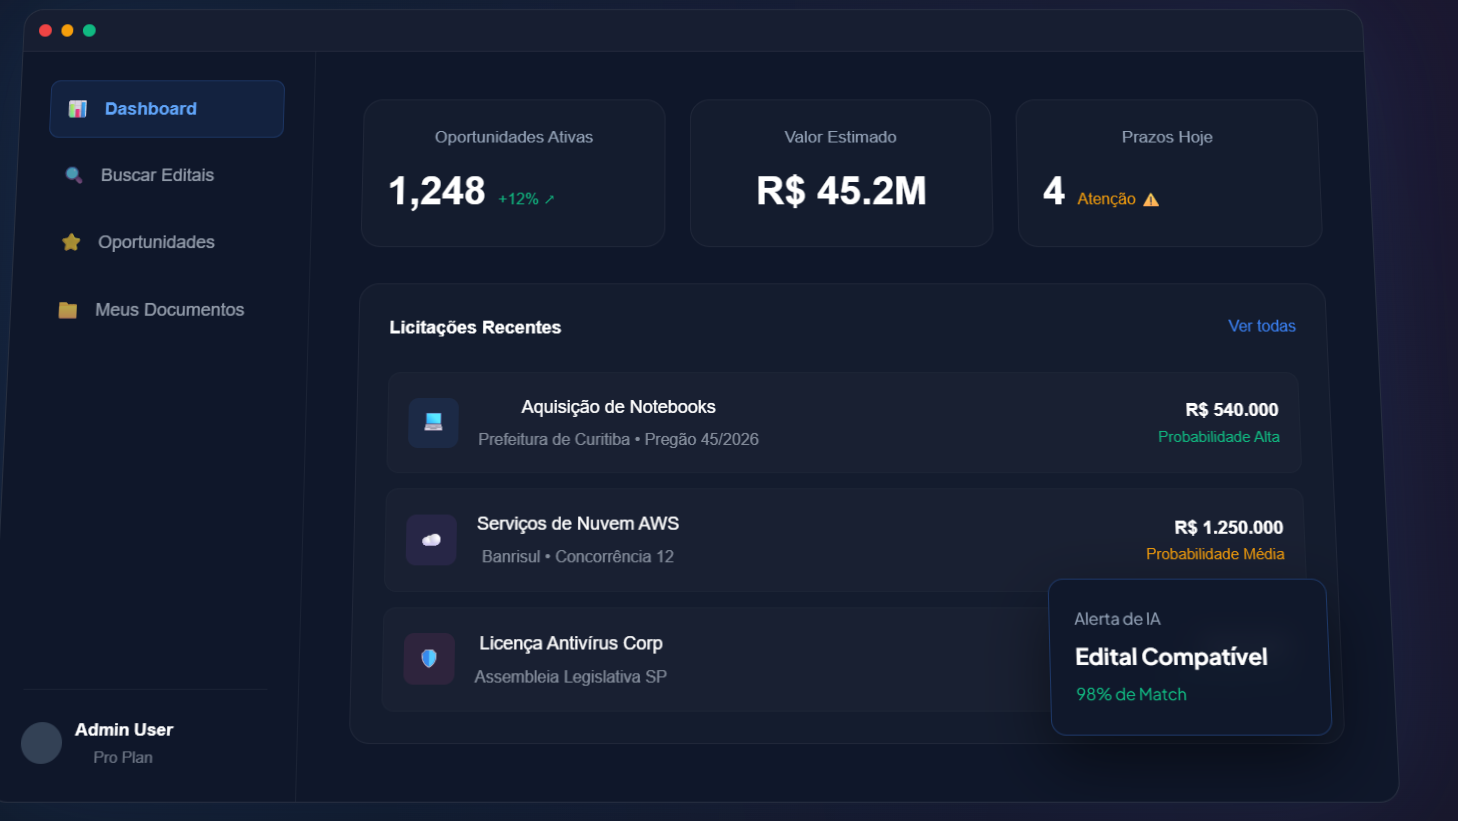
Task: Click the Edital Compatível AI alert
Action: [1171, 657]
